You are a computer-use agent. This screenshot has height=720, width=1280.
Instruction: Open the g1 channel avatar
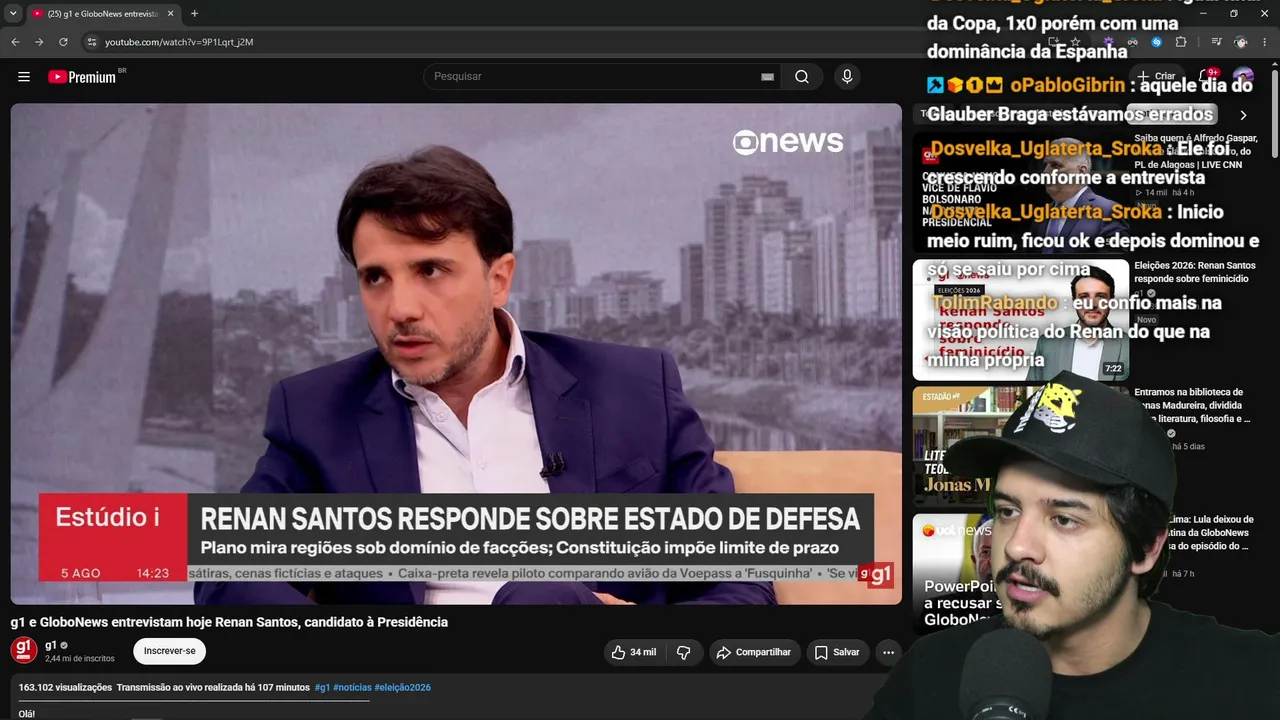pos(24,651)
